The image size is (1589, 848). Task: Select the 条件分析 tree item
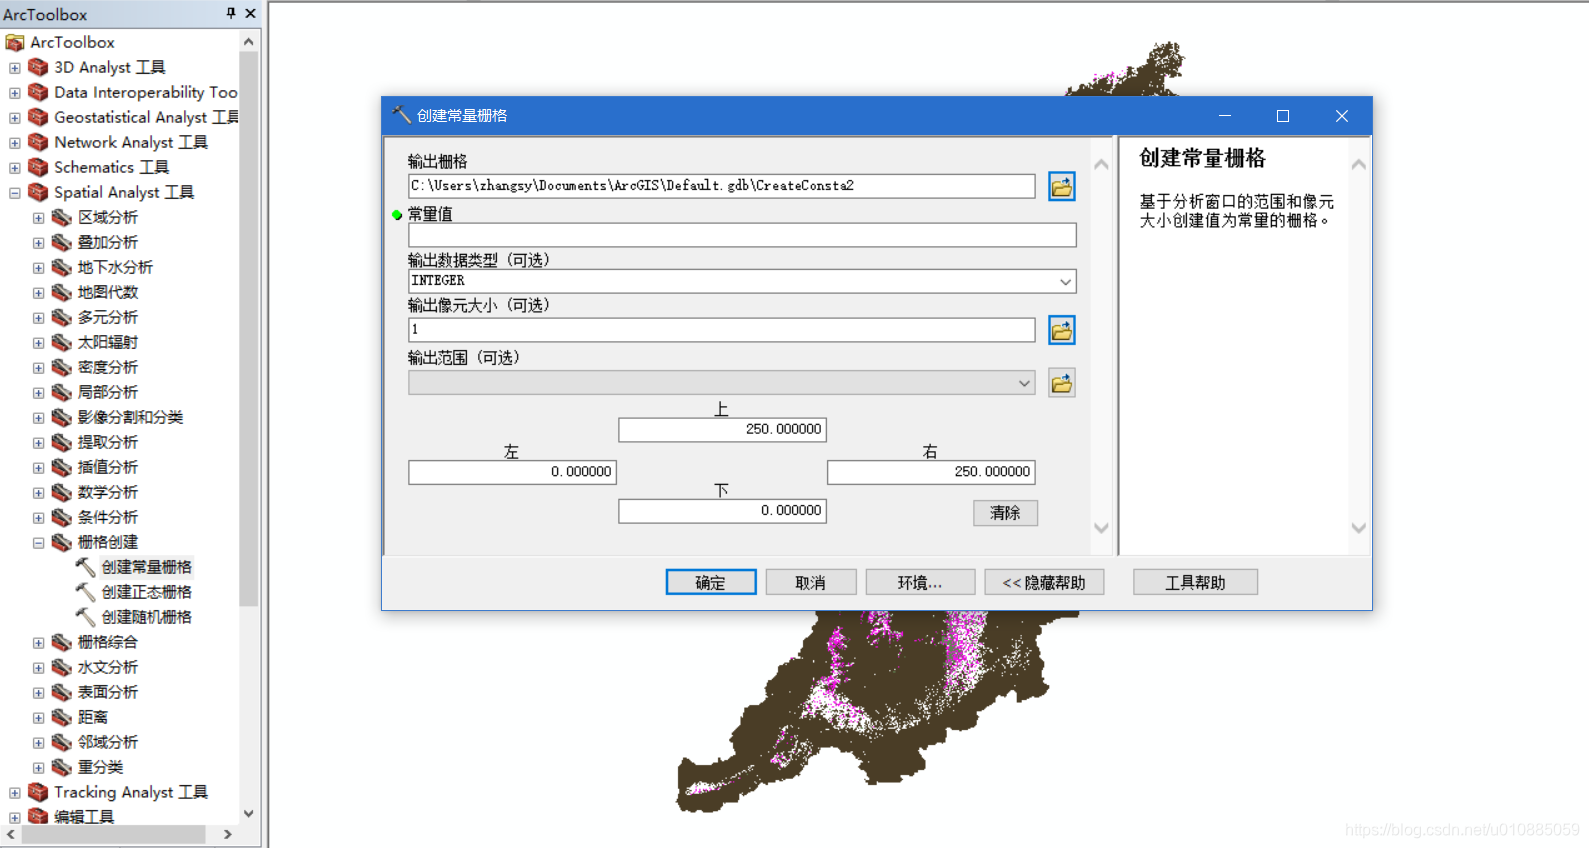click(108, 517)
